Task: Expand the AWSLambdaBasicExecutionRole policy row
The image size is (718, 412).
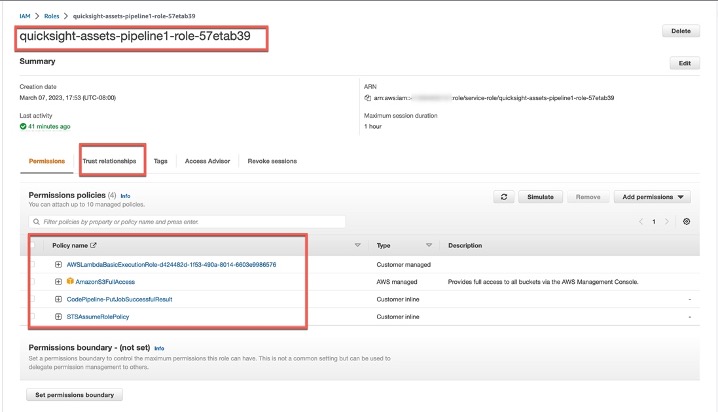Action: tap(58, 265)
